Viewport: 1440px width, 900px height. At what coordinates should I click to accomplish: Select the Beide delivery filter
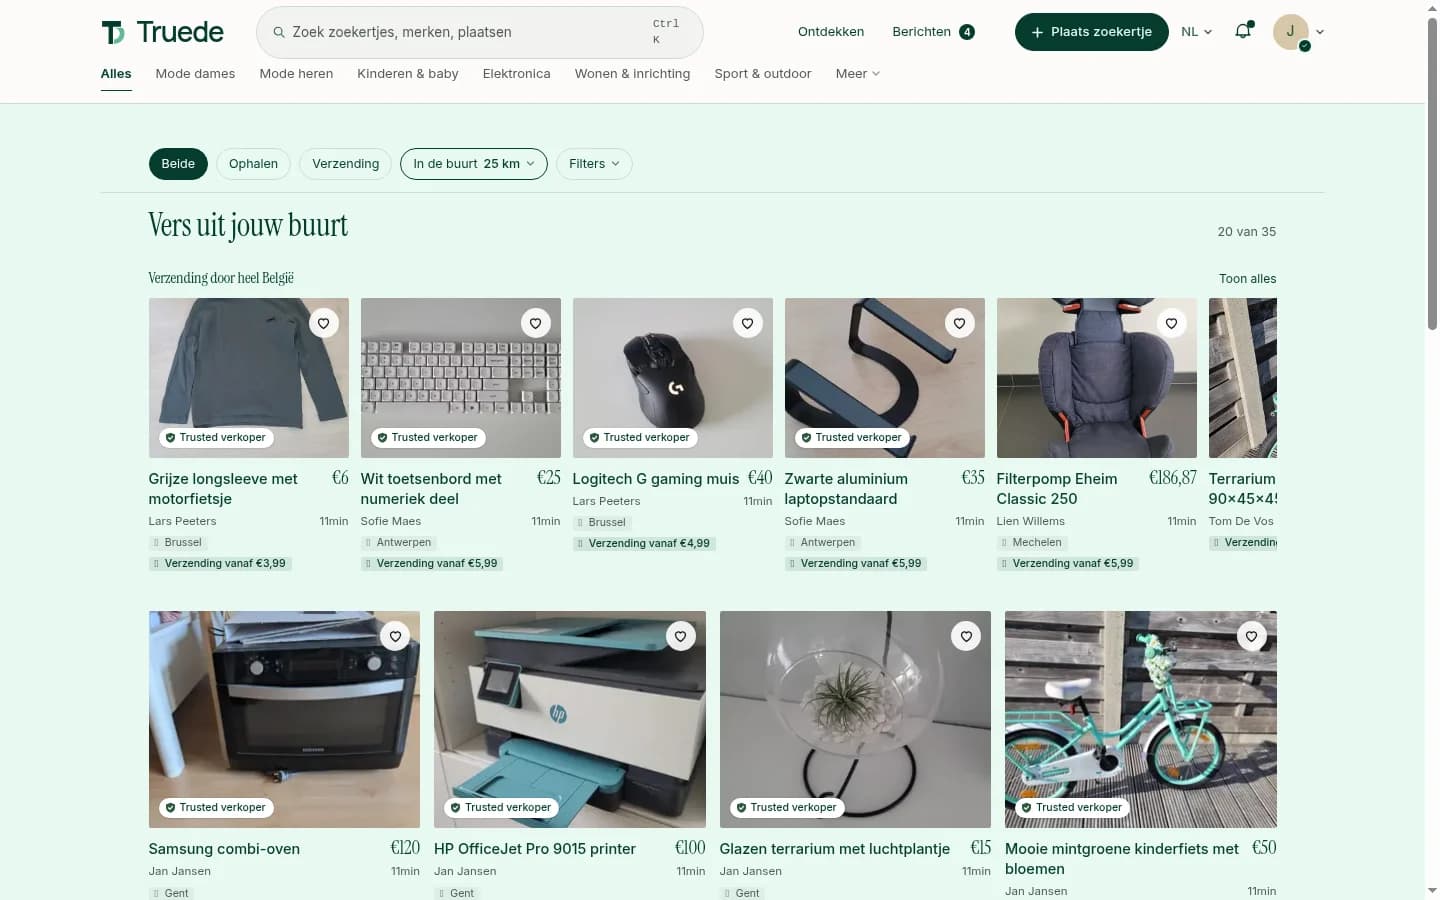[x=178, y=164]
